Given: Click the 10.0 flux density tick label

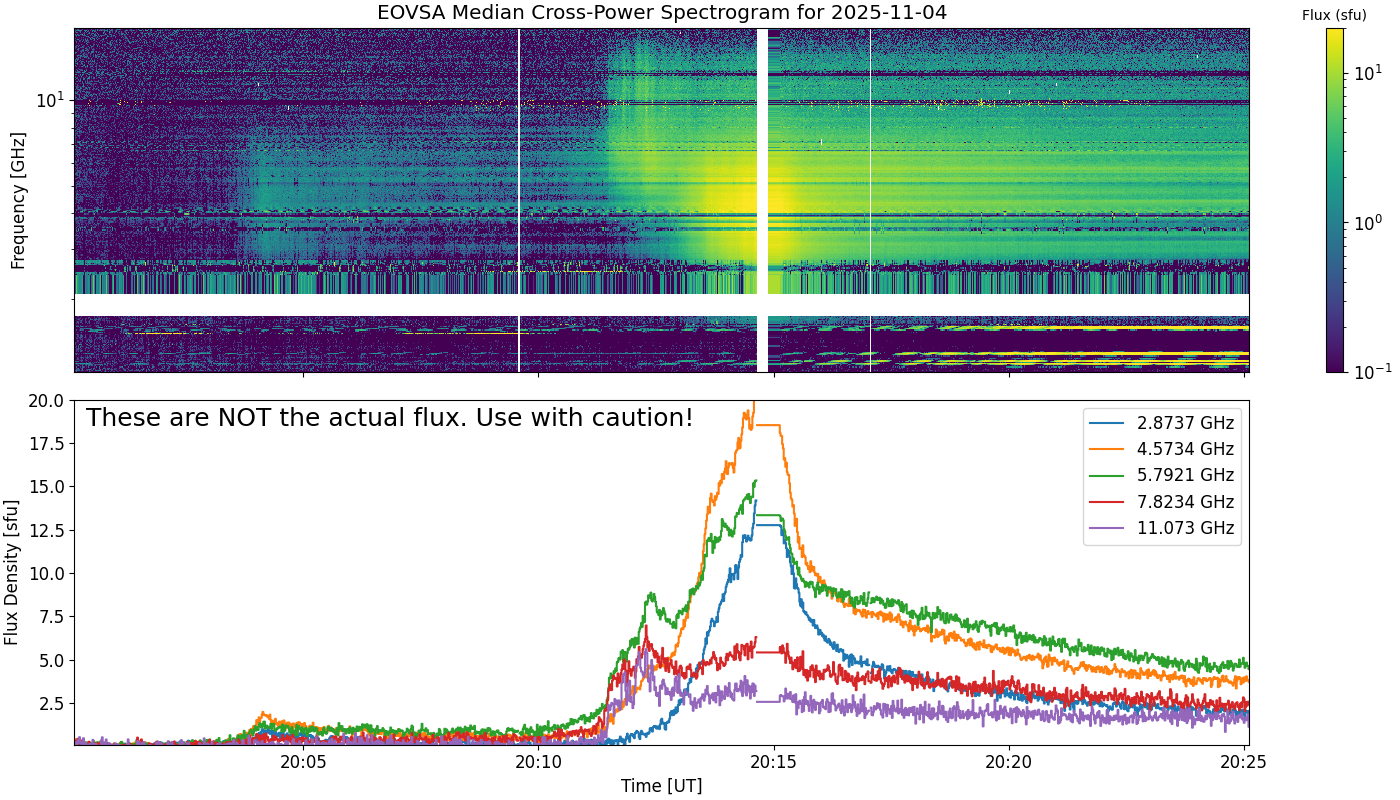Looking at the screenshot, I should pyautogui.click(x=46, y=573).
